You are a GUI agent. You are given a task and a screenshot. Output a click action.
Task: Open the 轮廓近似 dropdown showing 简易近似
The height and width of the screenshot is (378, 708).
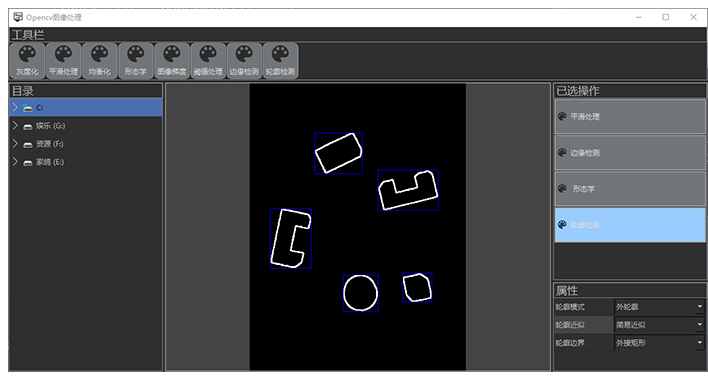pyautogui.click(x=660, y=325)
